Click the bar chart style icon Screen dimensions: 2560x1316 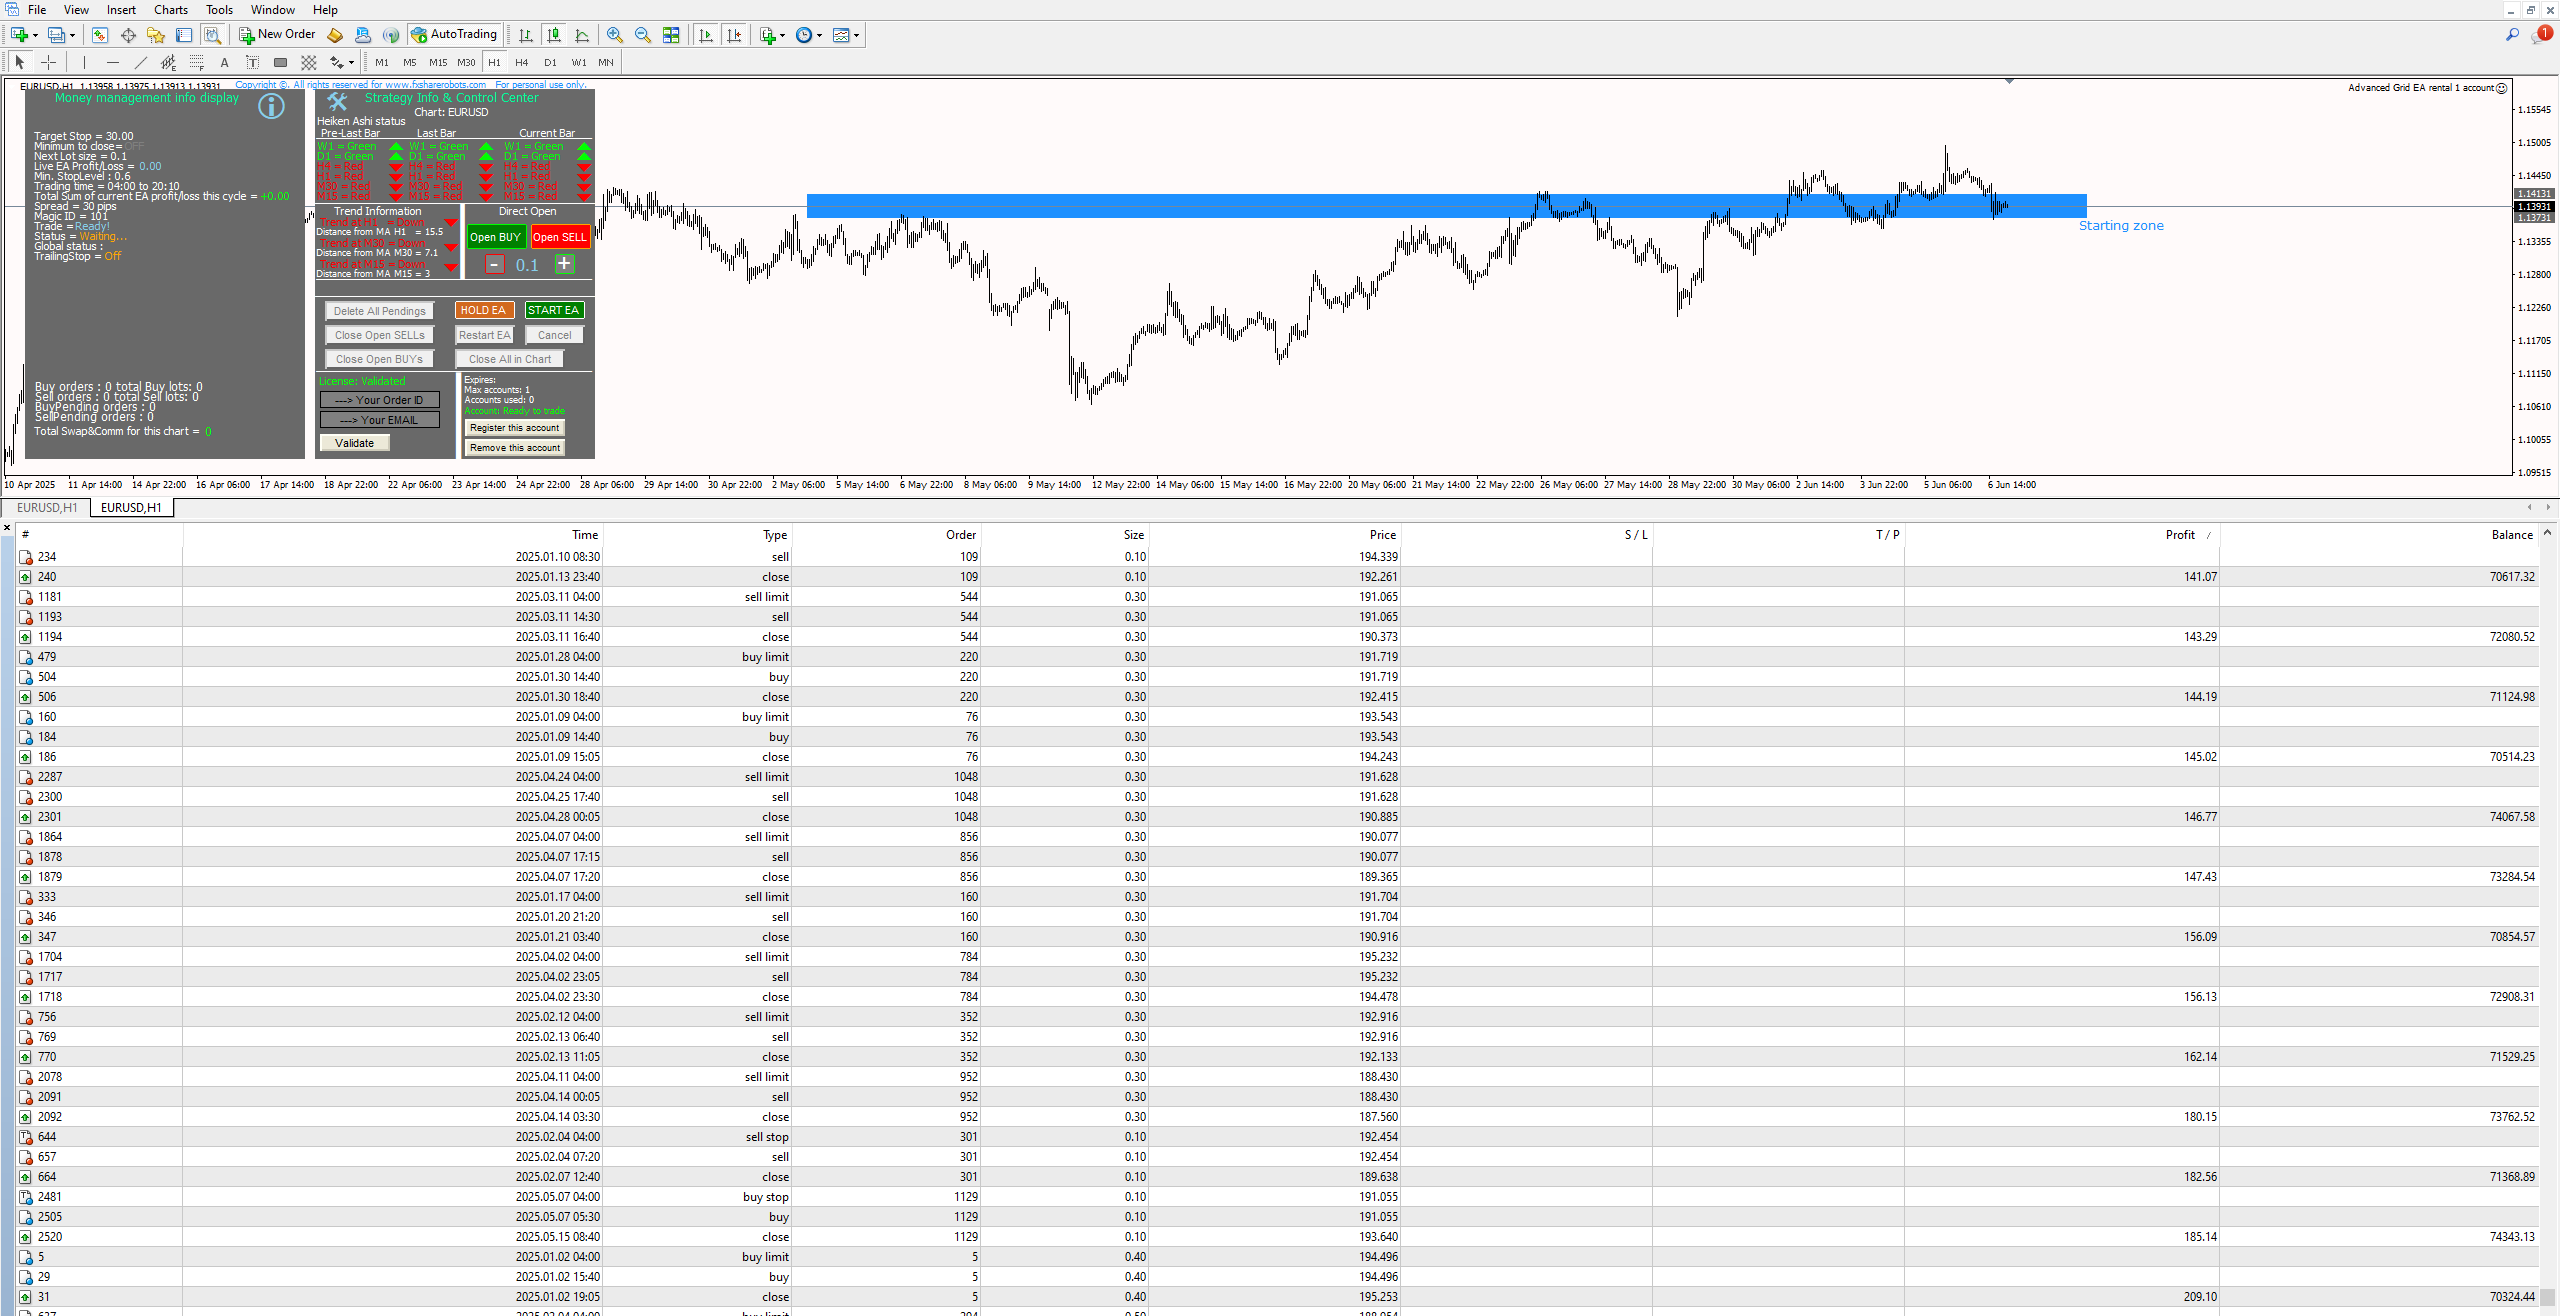coord(525,35)
